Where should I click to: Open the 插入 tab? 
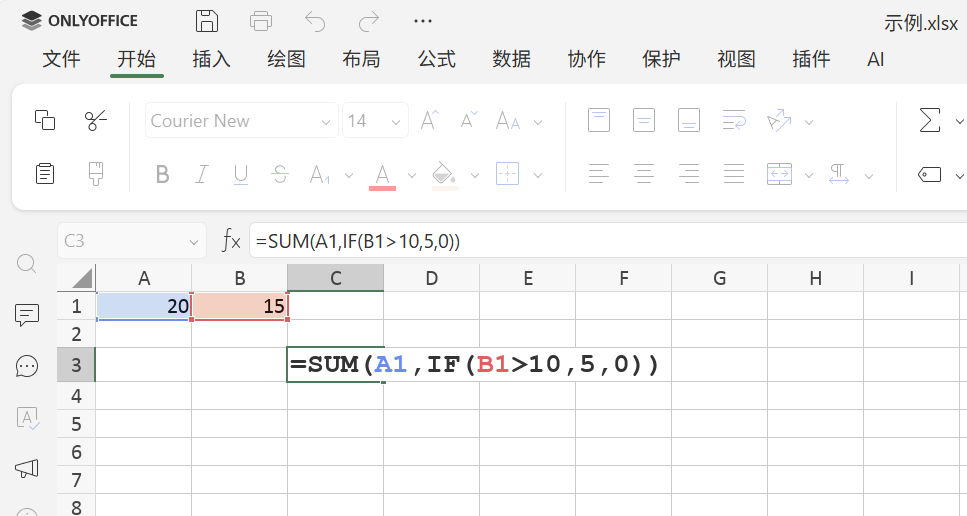pyautogui.click(x=211, y=59)
